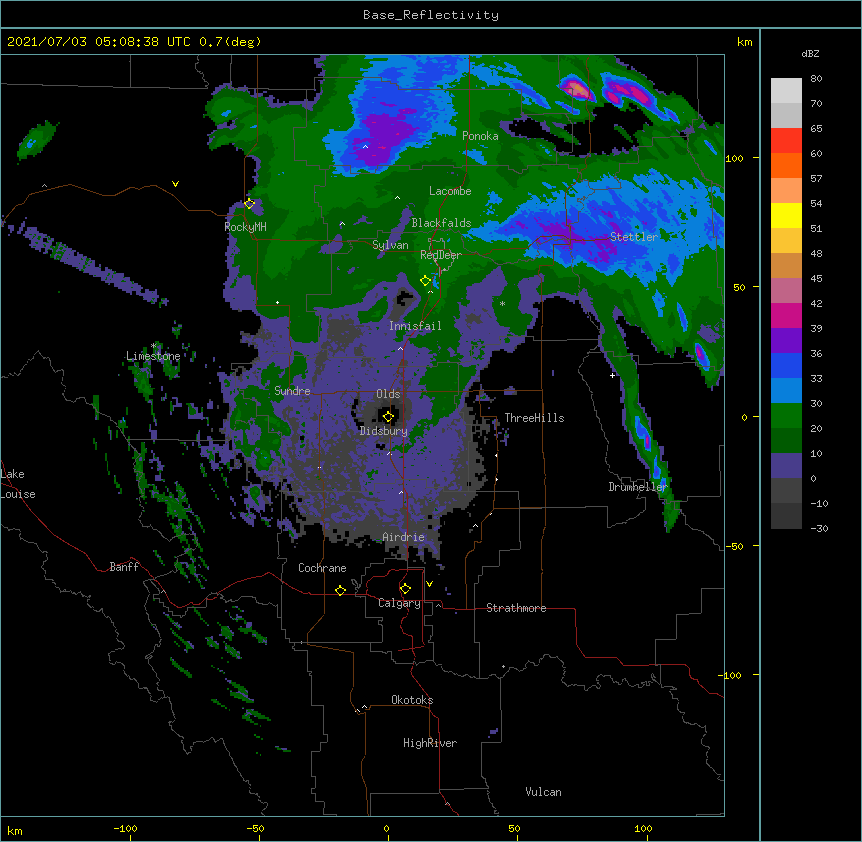Click the km label at bottom-left corner

15,830
